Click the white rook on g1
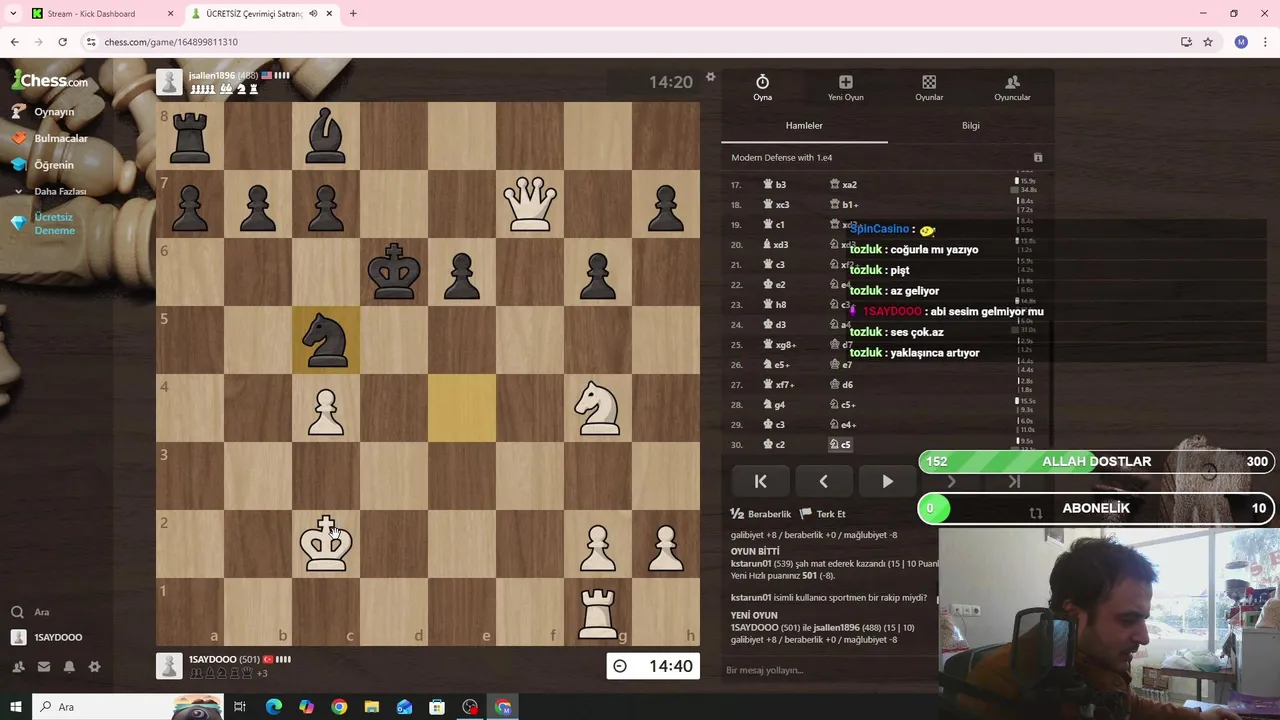 pos(598,612)
